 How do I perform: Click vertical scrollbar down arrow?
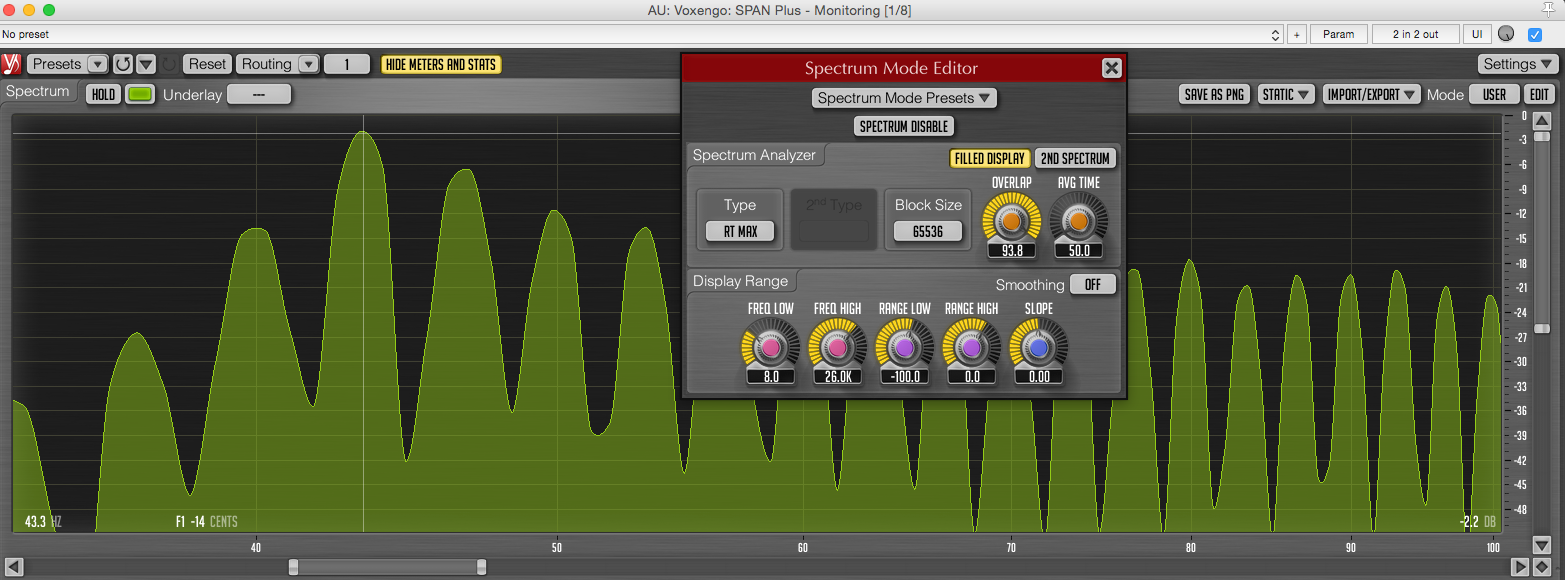1541,545
